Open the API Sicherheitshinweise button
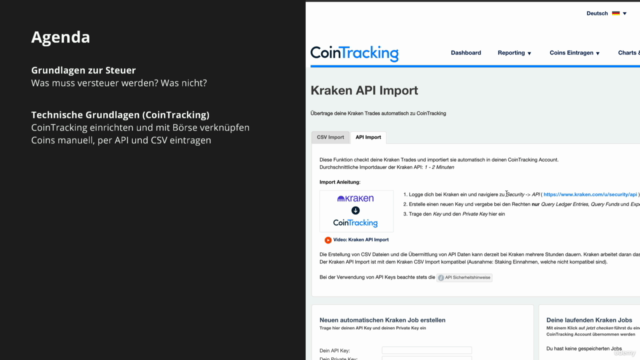This screenshot has height=360, width=640. pos(464,278)
